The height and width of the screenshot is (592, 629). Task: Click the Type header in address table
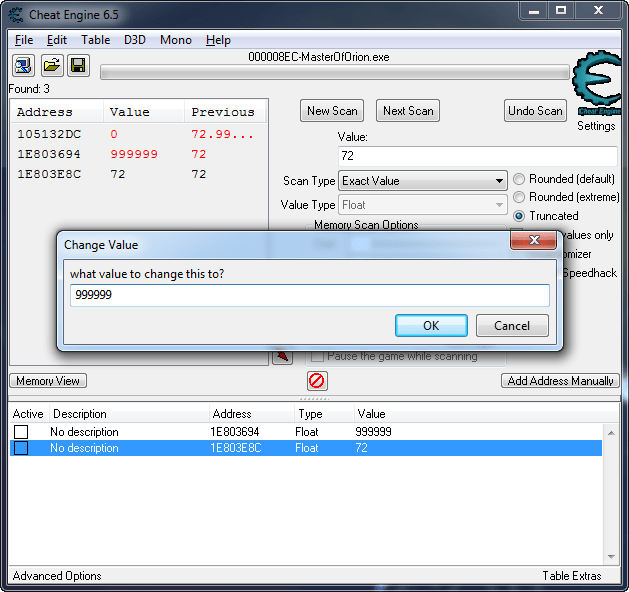324,414
